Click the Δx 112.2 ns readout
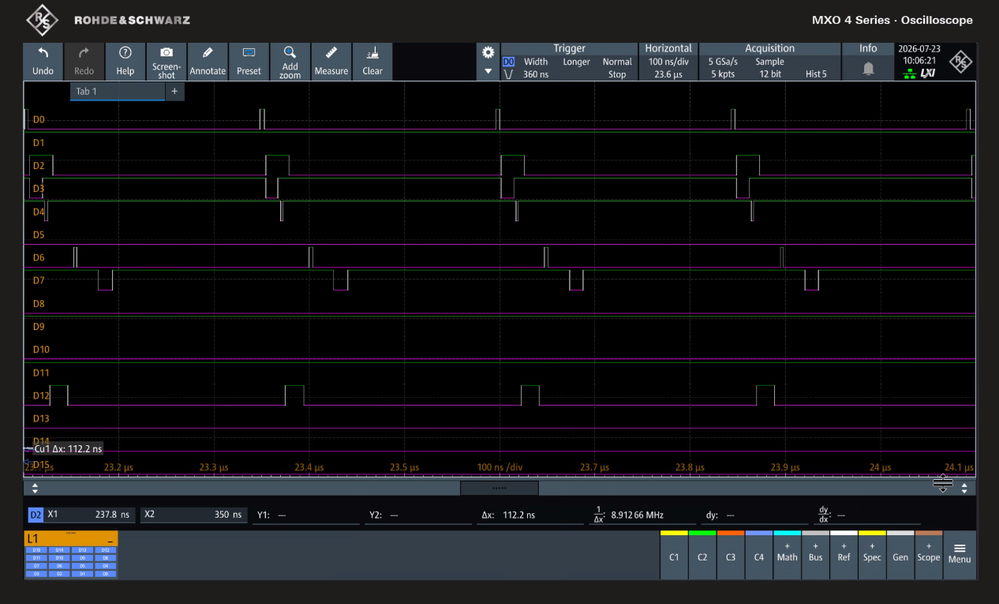 coord(530,515)
